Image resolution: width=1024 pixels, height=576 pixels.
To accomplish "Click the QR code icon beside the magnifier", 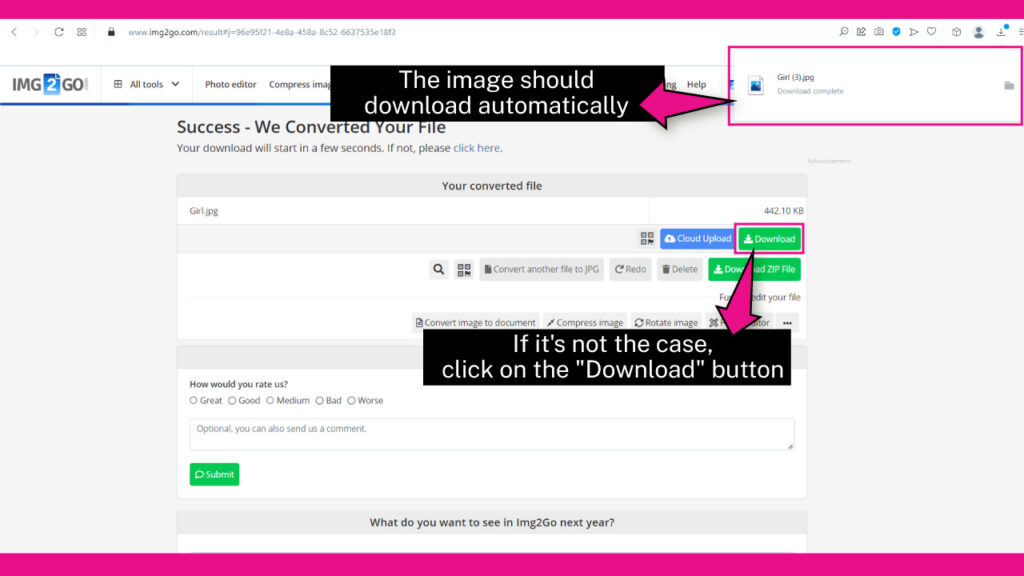I will coord(464,269).
